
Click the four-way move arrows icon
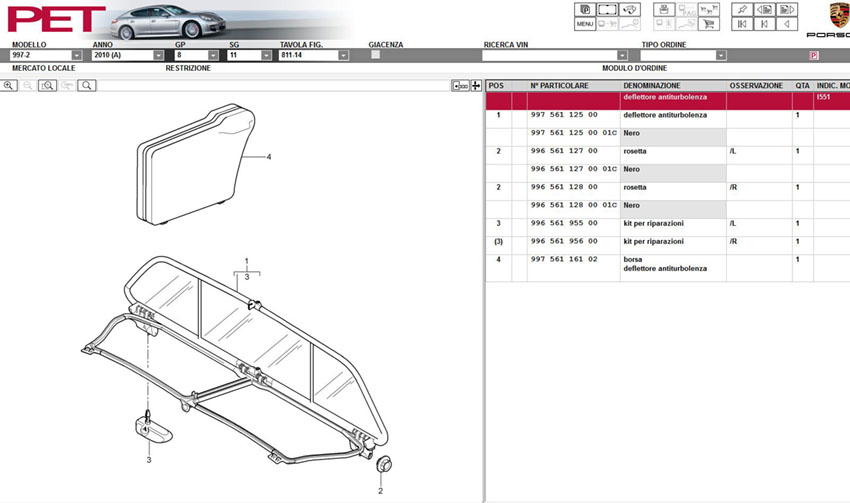click(476, 86)
